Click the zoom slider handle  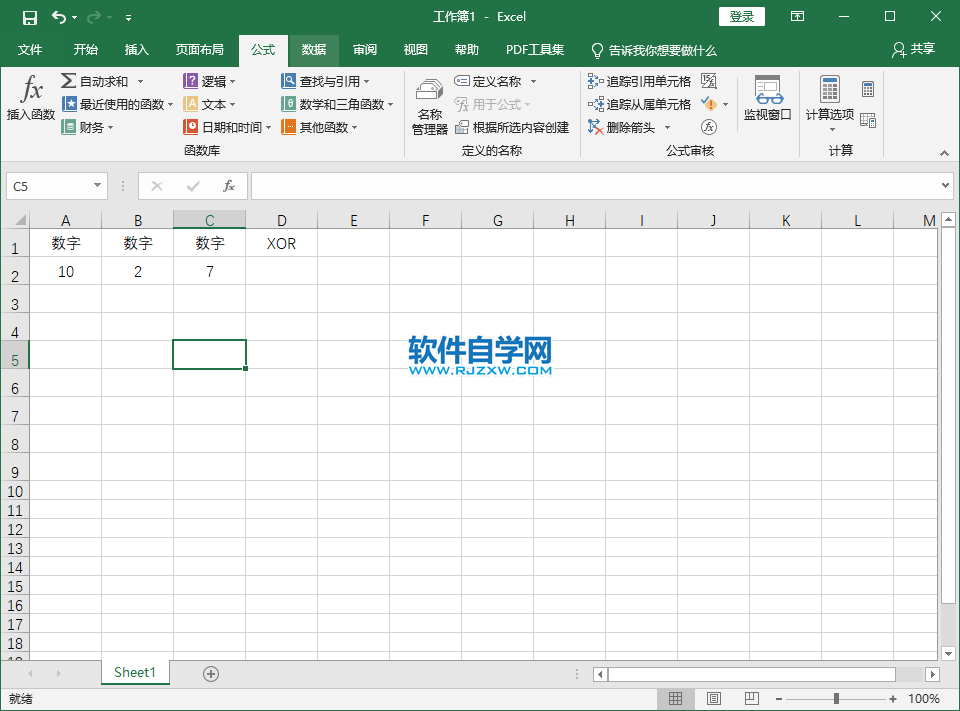point(836,699)
